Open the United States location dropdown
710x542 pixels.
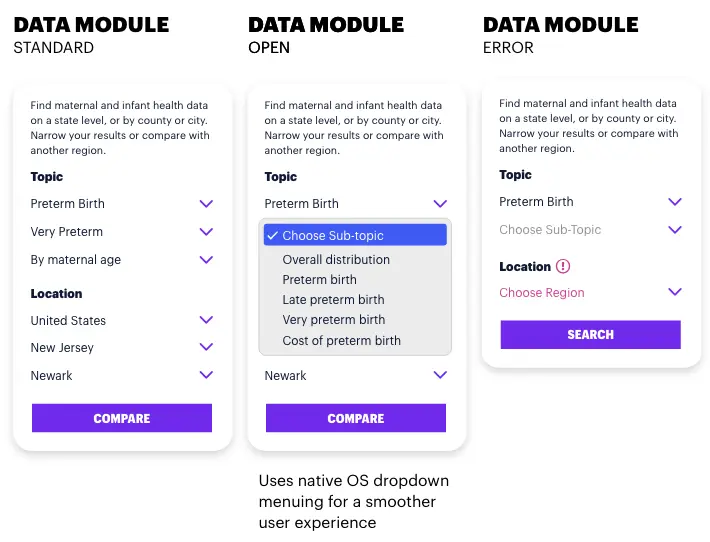pyautogui.click(x=121, y=321)
